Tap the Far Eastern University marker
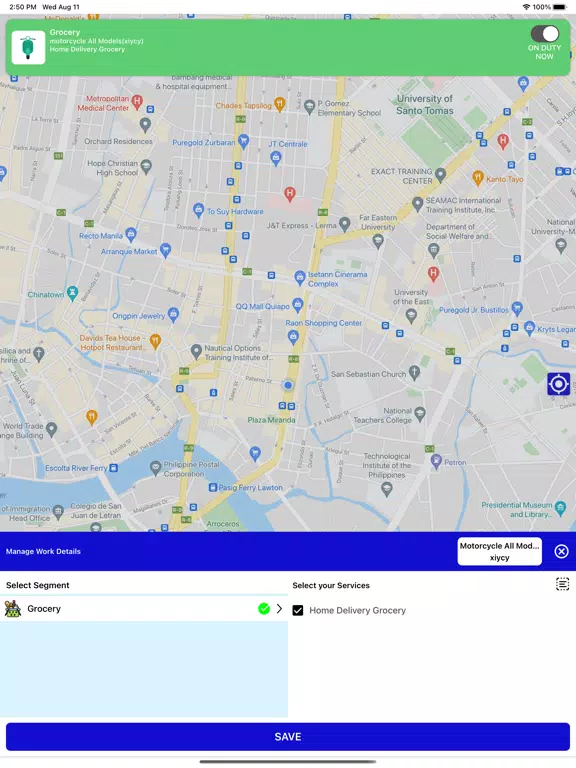 click(378, 240)
